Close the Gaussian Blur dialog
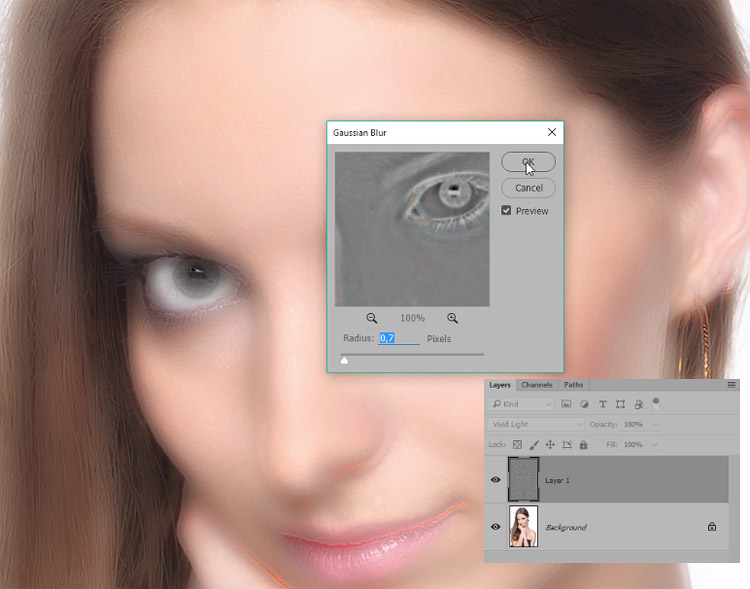This screenshot has height=589, width=750. point(551,132)
